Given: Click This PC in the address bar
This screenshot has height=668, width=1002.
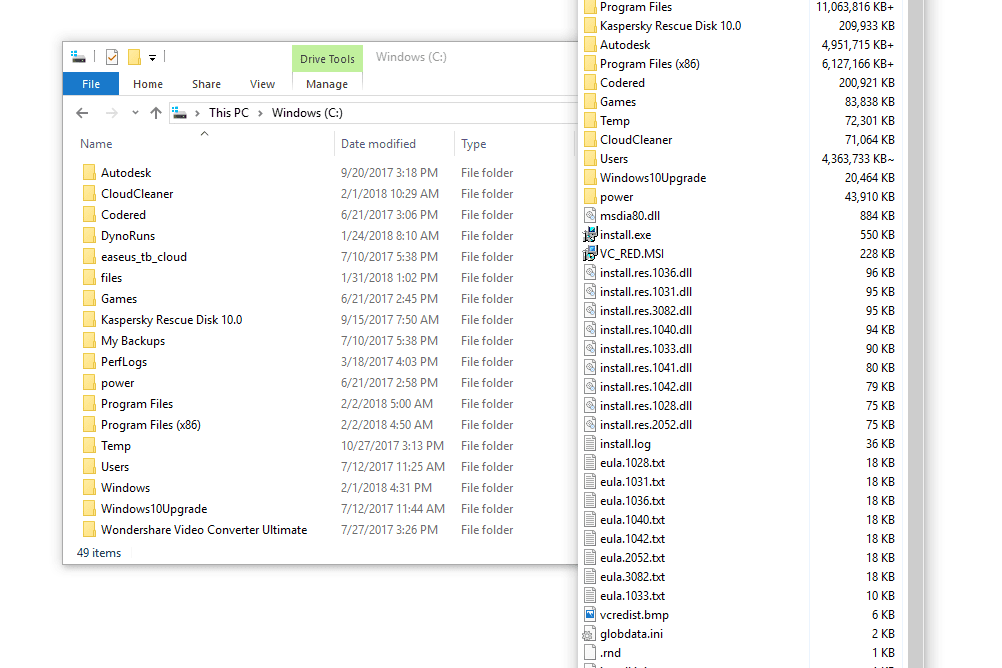Looking at the screenshot, I should pos(229,113).
